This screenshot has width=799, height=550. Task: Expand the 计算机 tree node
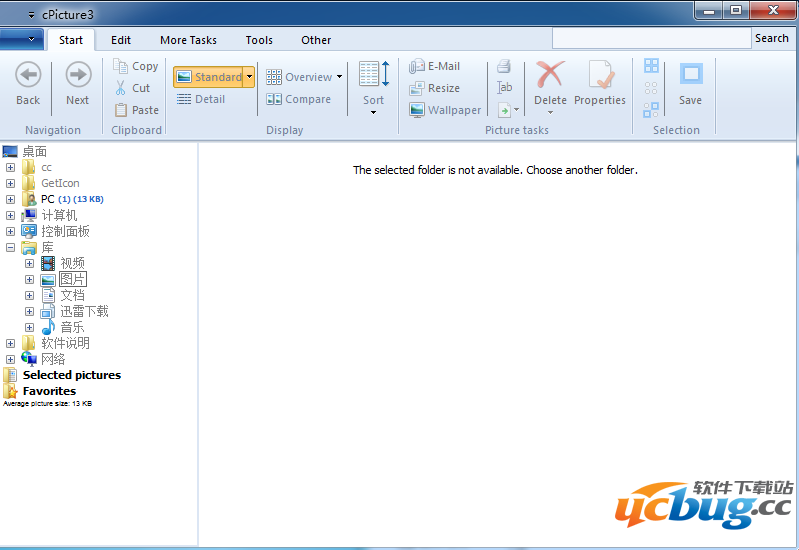(x=10, y=215)
